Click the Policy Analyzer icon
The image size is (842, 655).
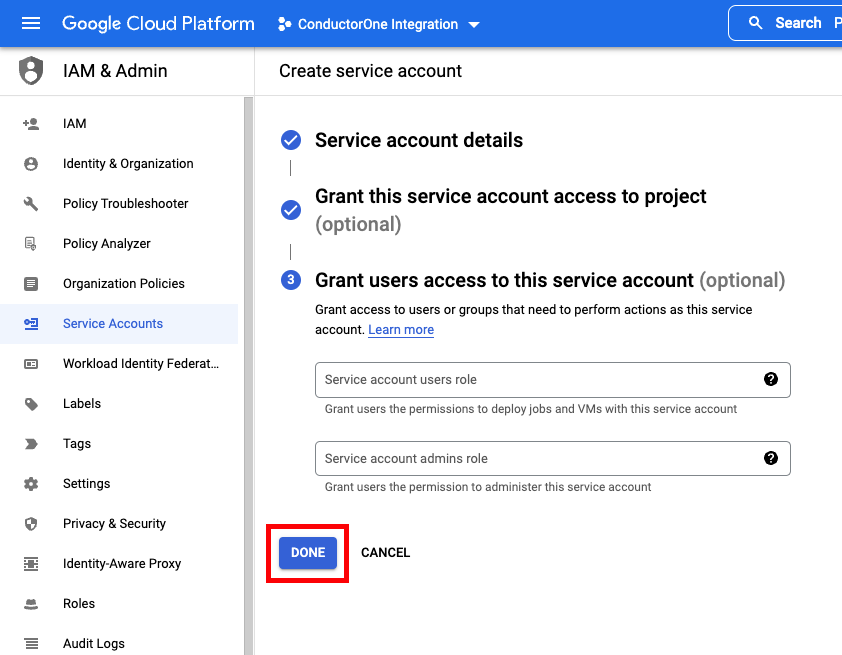31,244
